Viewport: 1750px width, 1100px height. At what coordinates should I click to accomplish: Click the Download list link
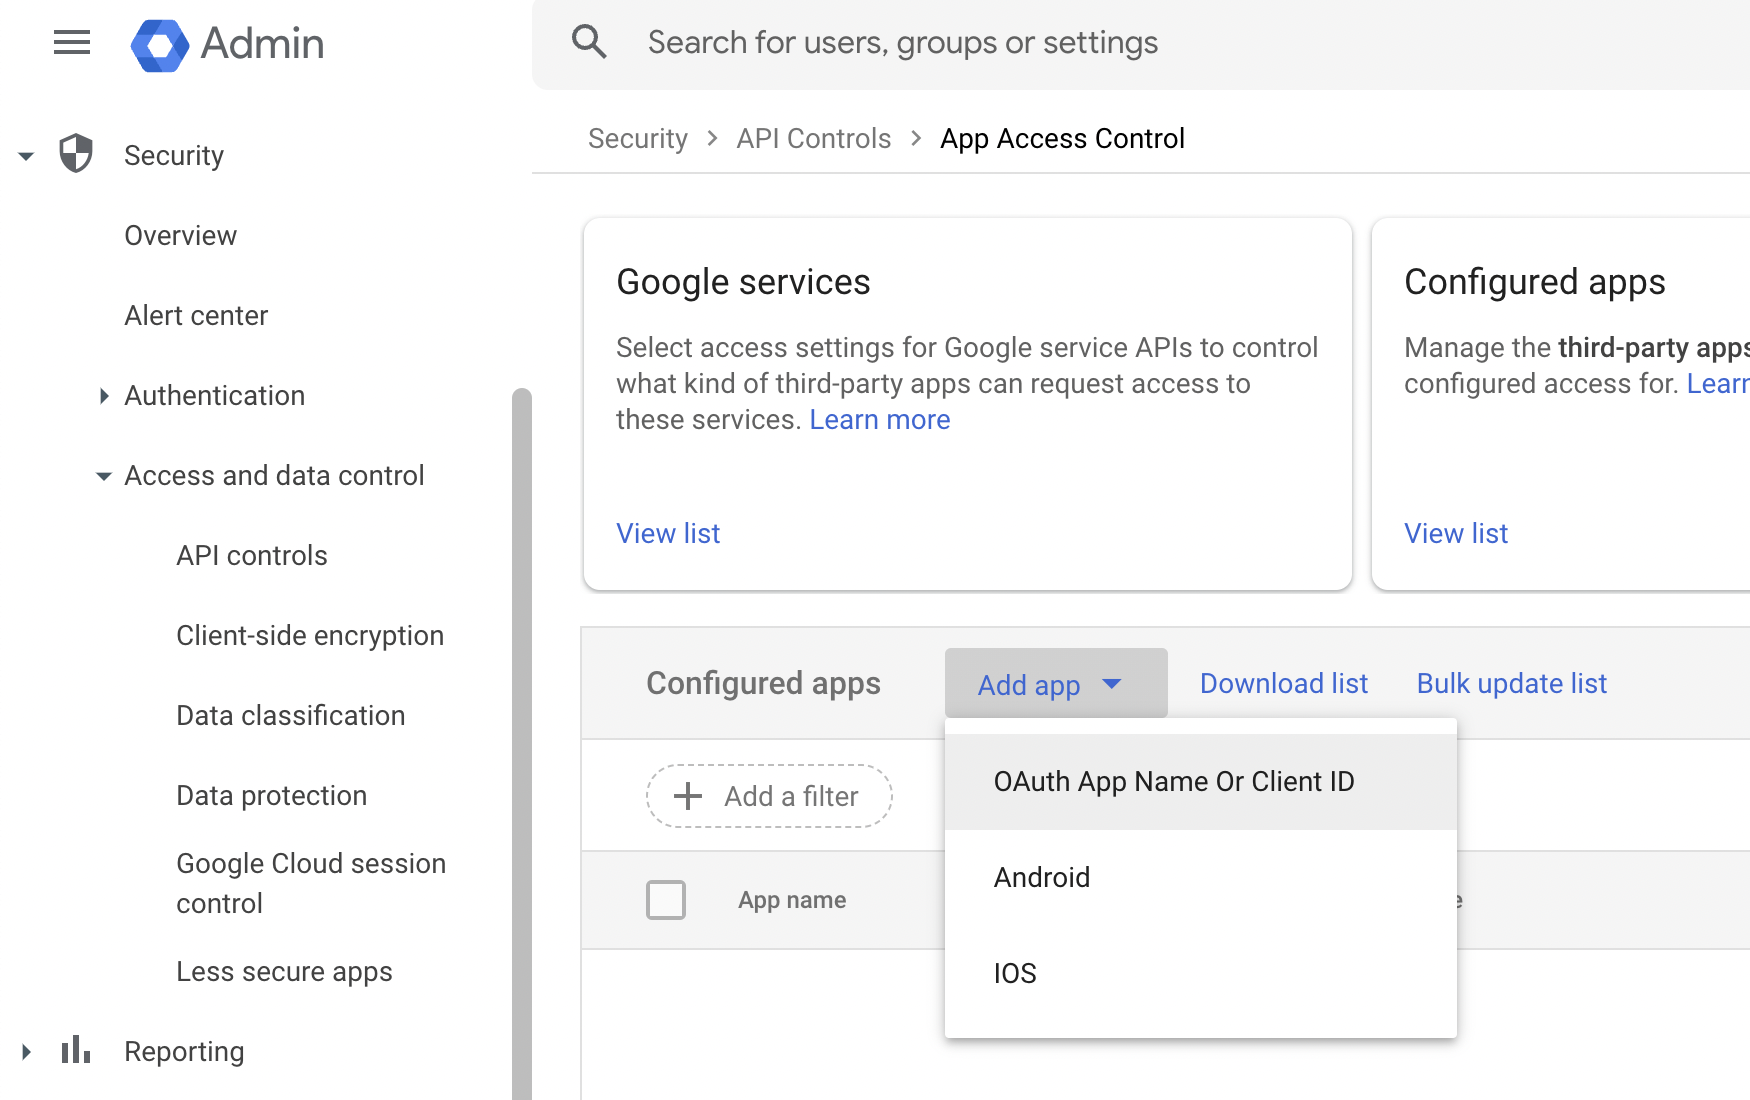click(1284, 683)
